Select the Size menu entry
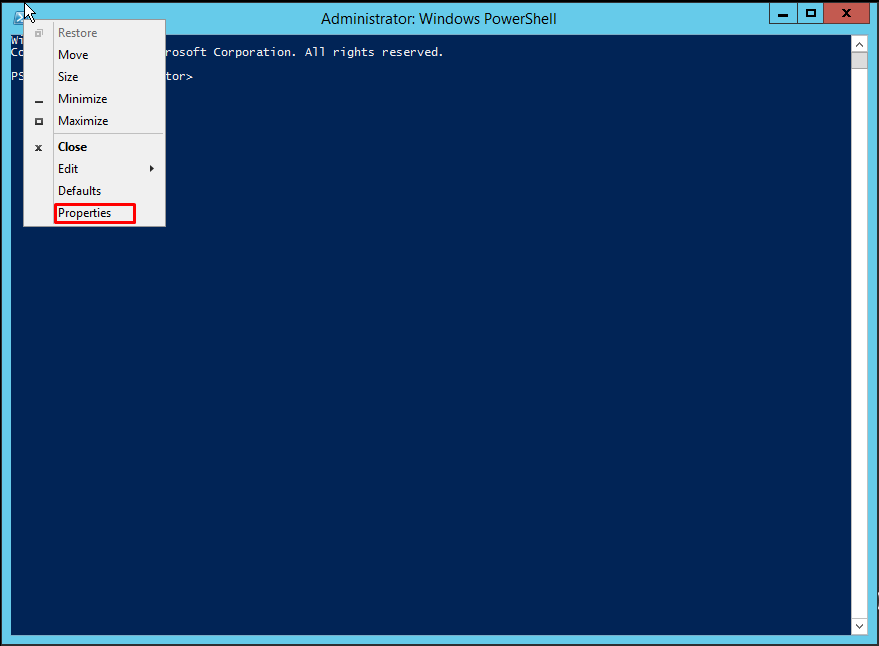Viewport: 879px width, 646px height. [x=95, y=77]
